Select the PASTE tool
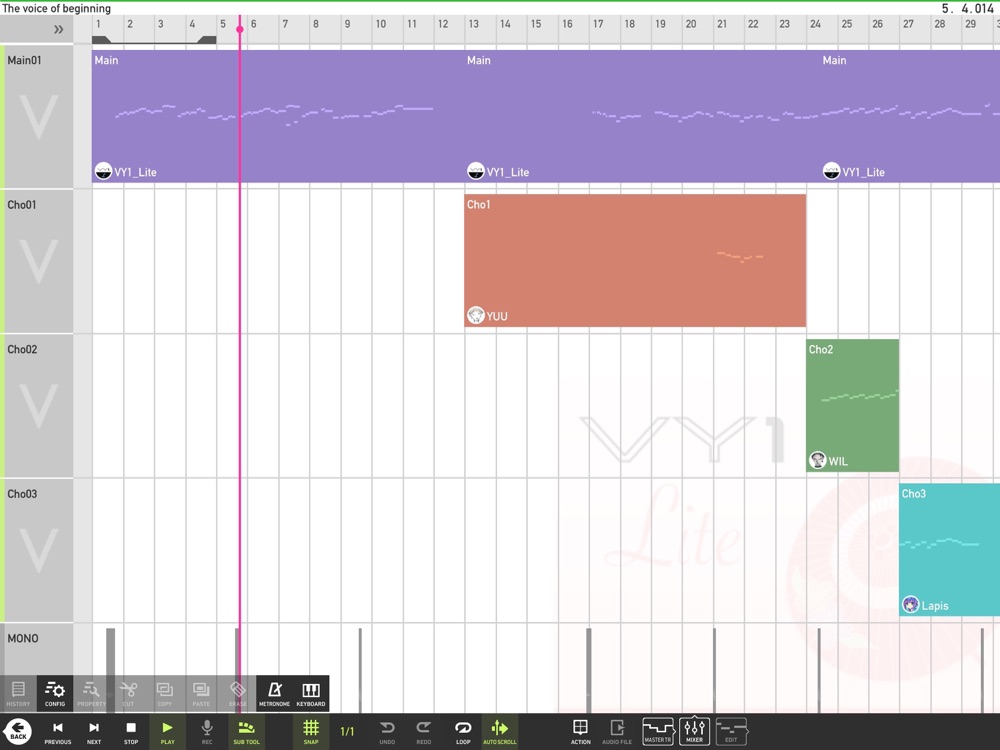Screen dimensions: 1000x750 coord(201,693)
